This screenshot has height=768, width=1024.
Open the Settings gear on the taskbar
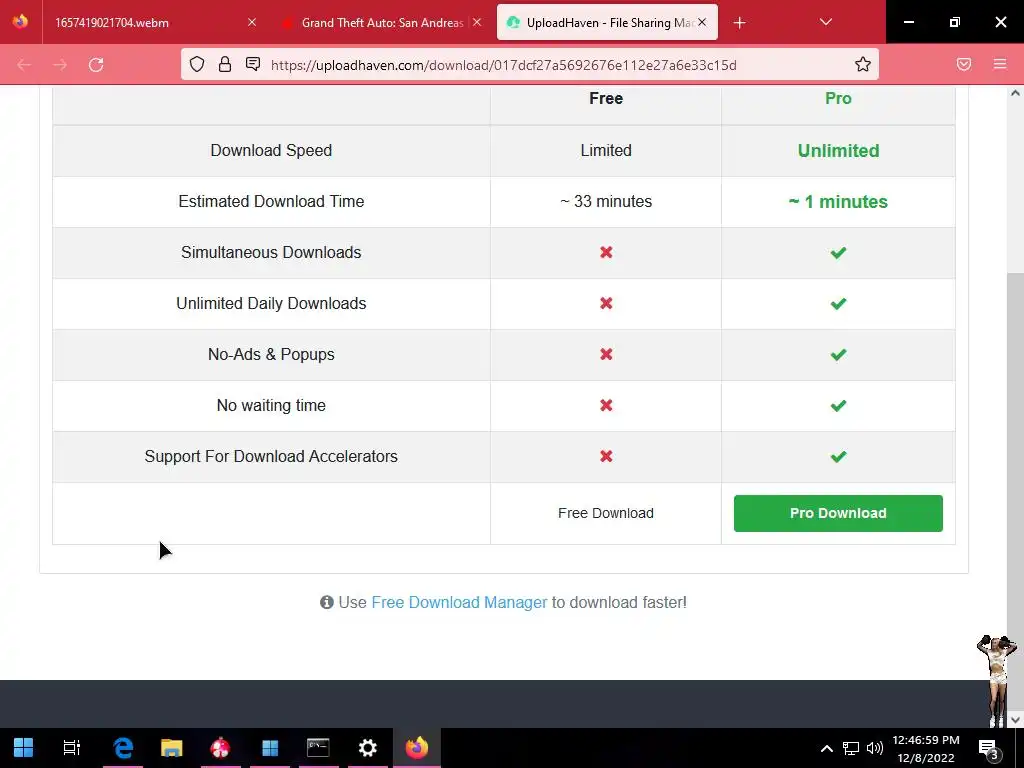coord(368,747)
